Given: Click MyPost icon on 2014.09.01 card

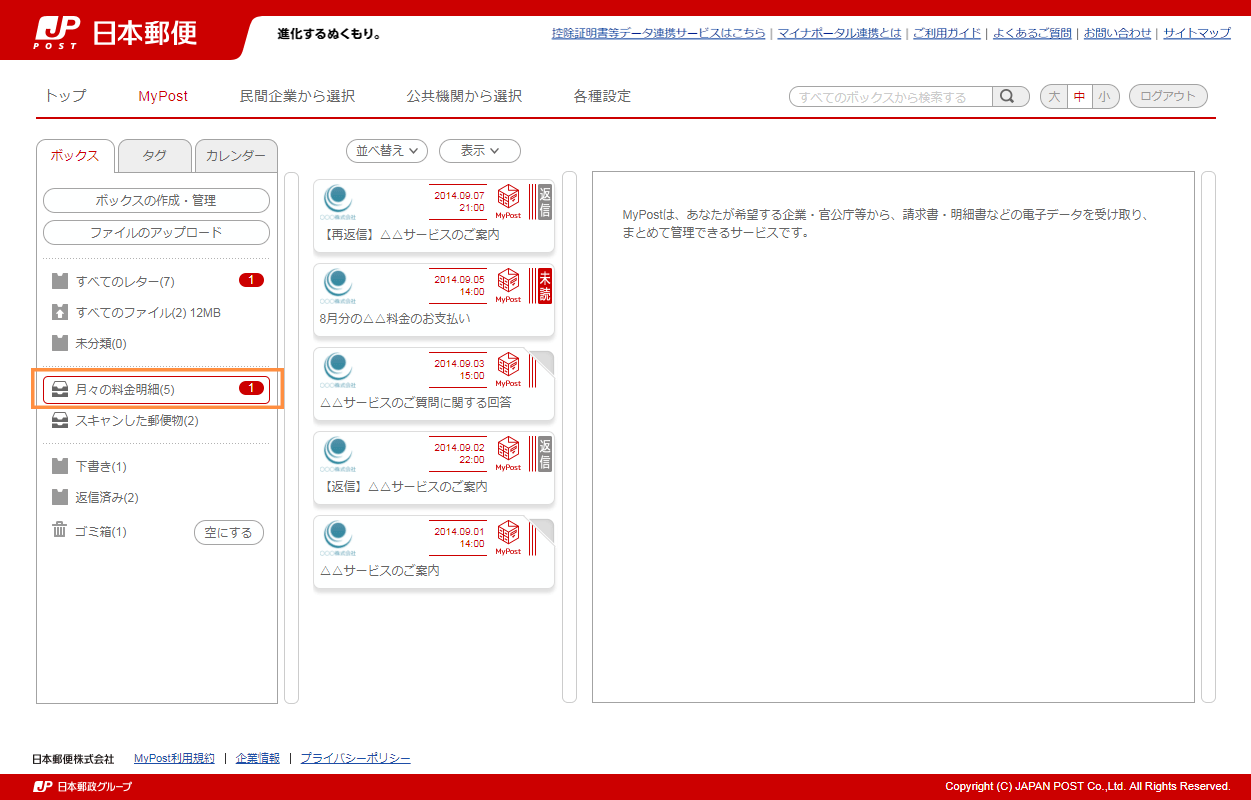Looking at the screenshot, I should tap(508, 538).
